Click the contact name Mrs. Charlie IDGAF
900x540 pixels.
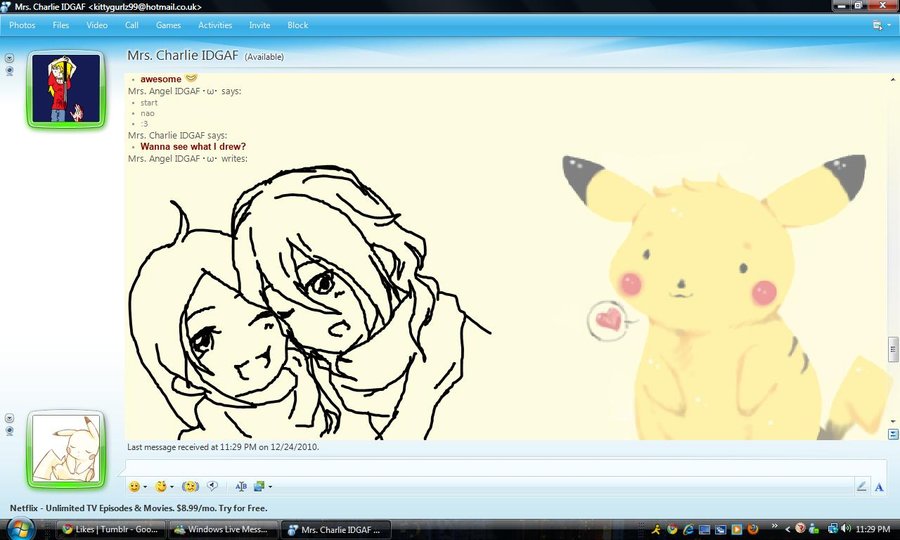183,56
